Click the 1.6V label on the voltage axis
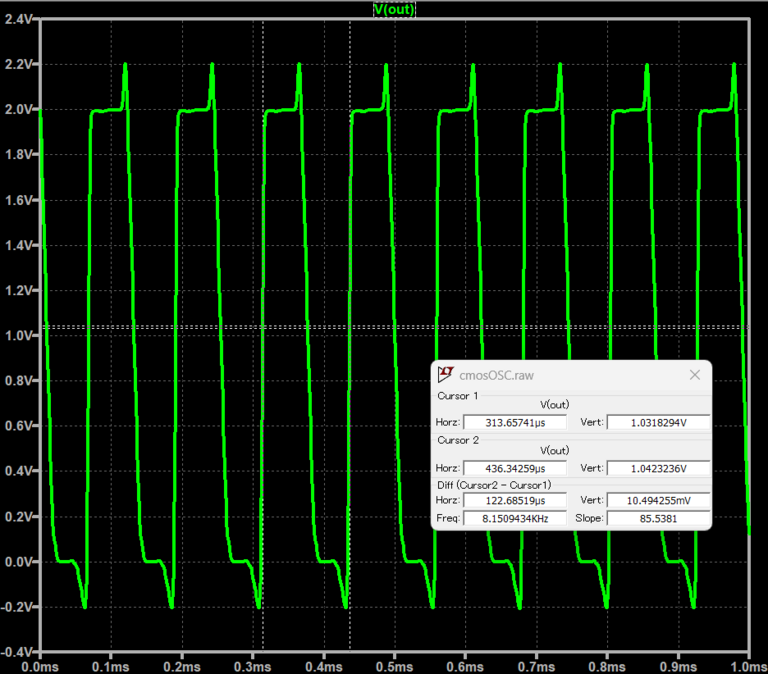This screenshot has height=674, width=768. pyautogui.click(x=19, y=199)
